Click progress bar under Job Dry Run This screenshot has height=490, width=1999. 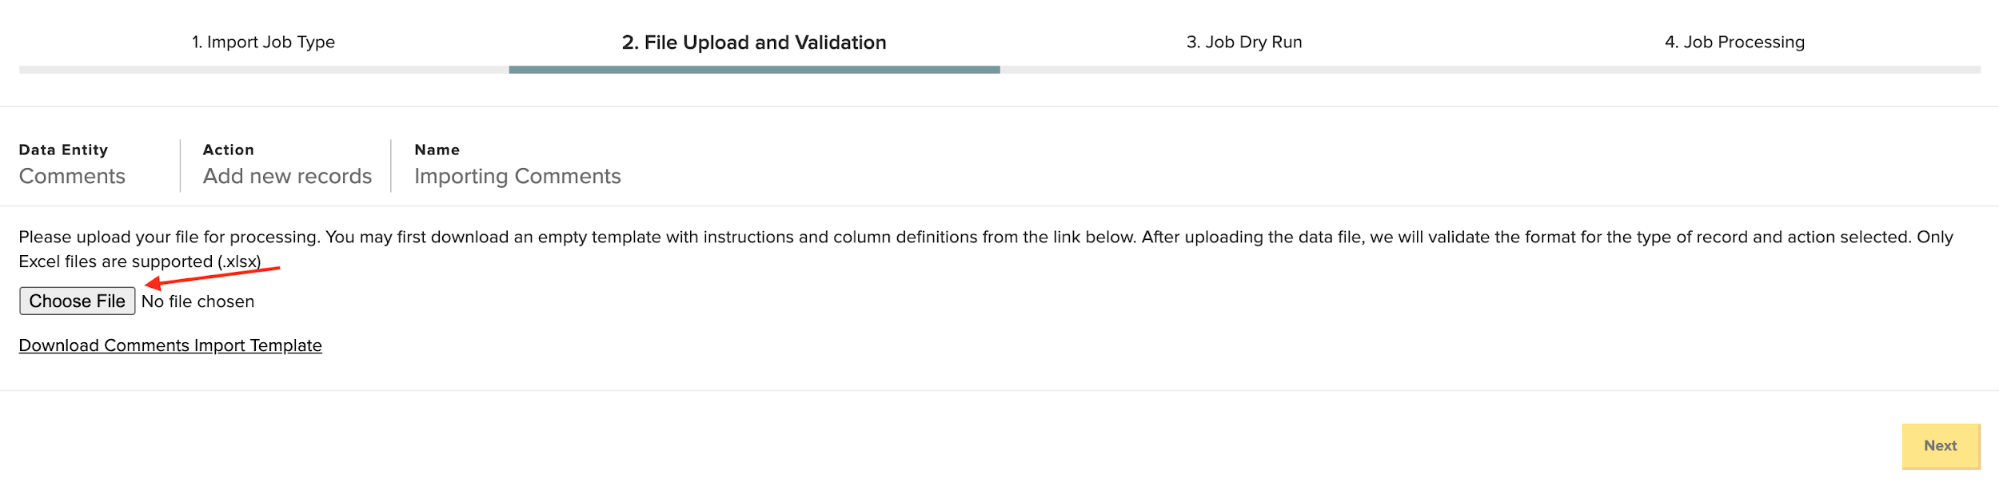[x=1245, y=69]
